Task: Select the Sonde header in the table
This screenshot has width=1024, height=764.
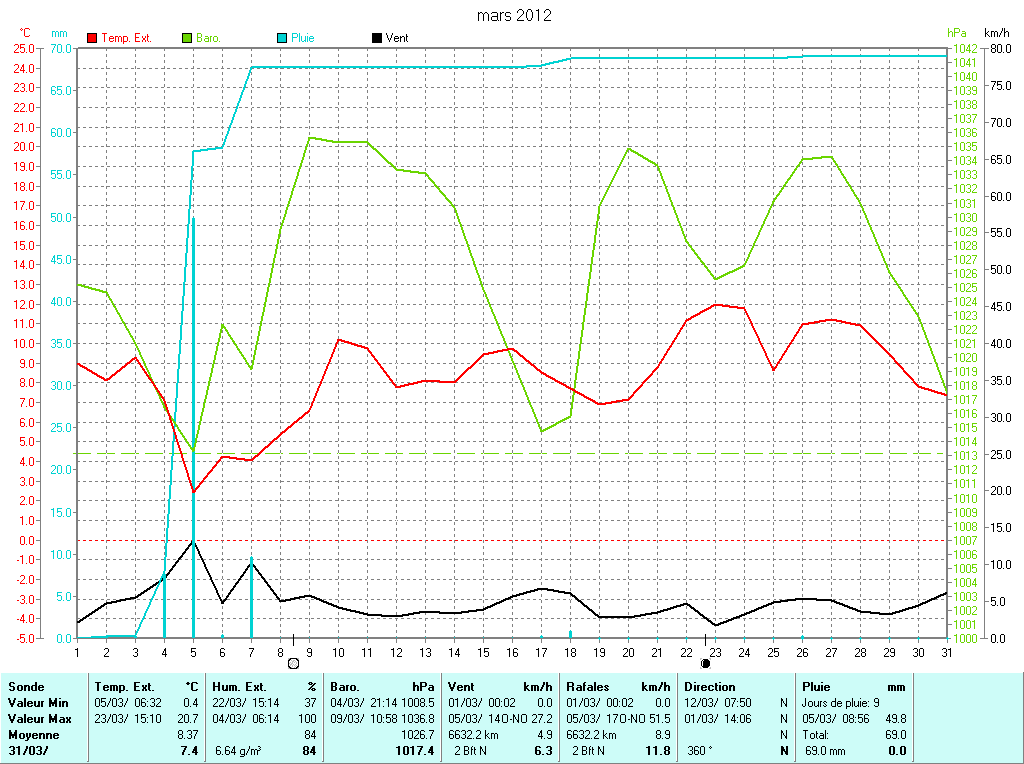Action: (25, 687)
